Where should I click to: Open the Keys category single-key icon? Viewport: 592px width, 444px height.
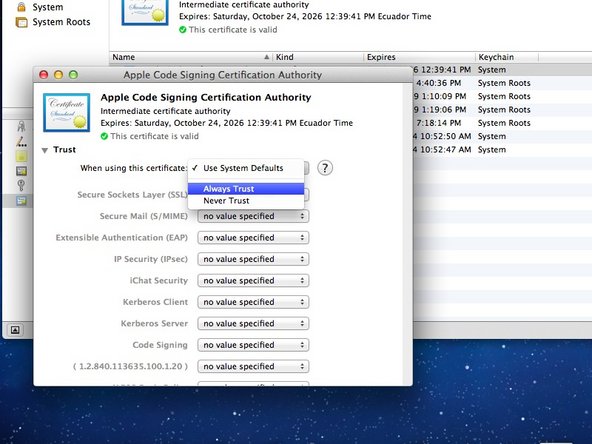[x=21, y=185]
